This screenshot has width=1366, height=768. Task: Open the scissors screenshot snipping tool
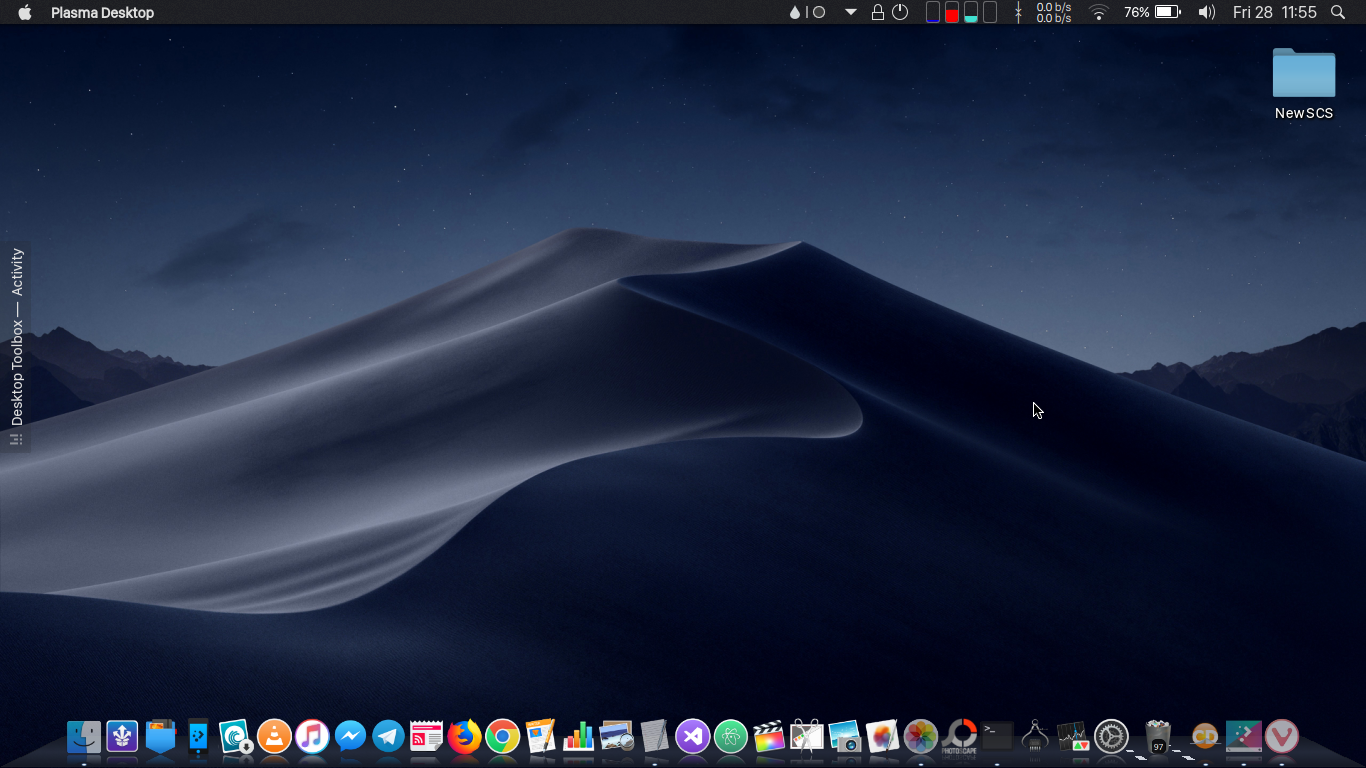806,737
